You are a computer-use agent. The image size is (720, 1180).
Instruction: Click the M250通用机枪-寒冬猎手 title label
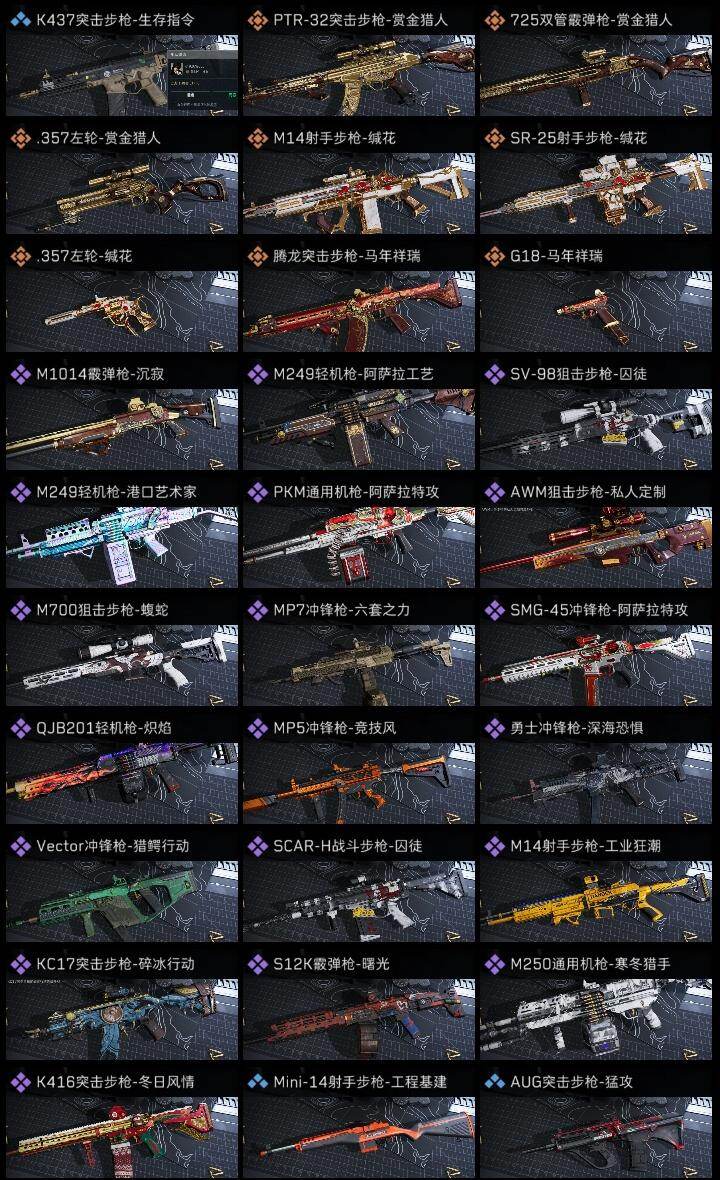tap(590, 964)
